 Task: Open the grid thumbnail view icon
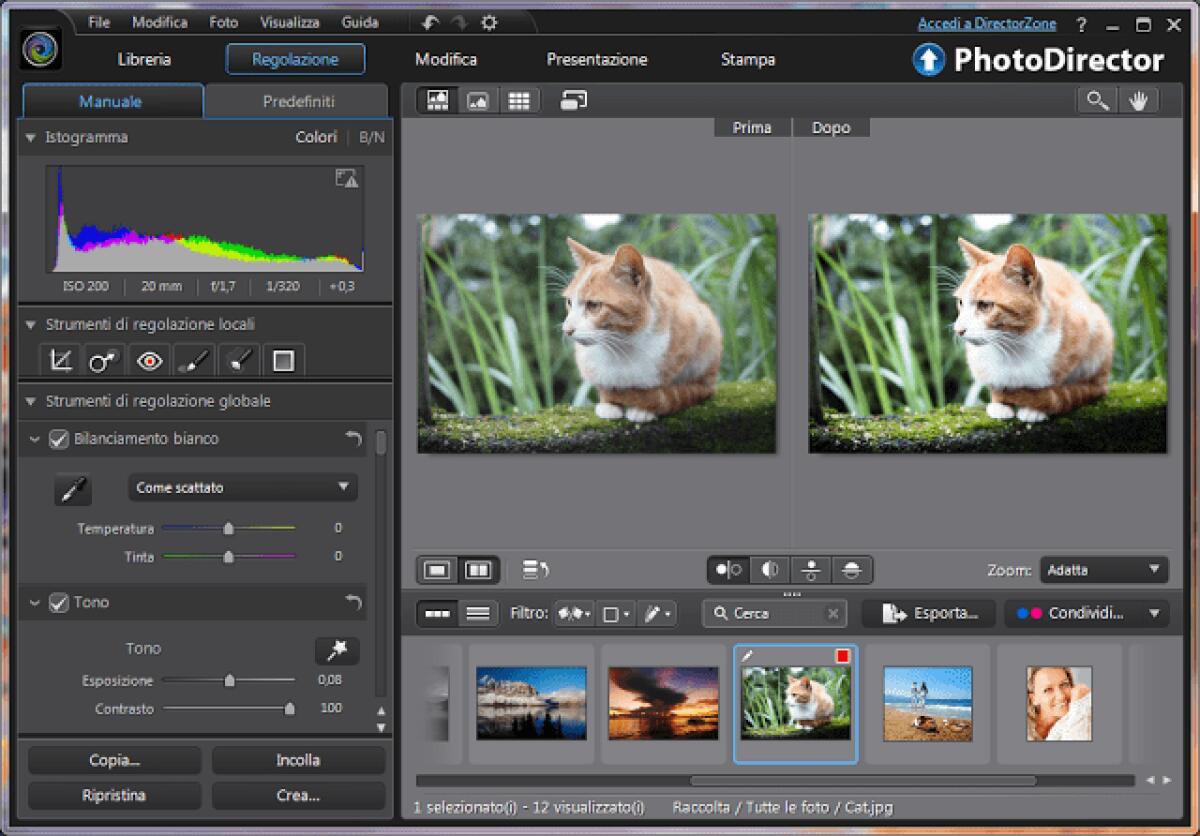pyautogui.click(x=520, y=100)
